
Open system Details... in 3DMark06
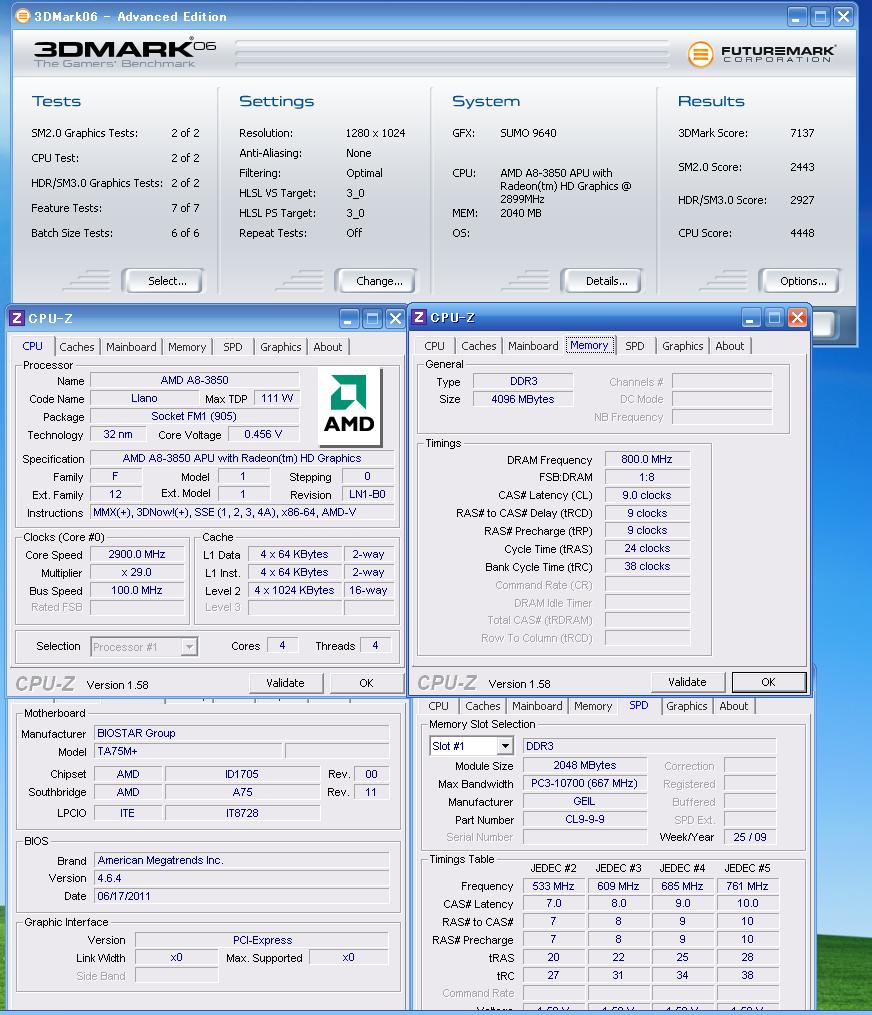(606, 281)
